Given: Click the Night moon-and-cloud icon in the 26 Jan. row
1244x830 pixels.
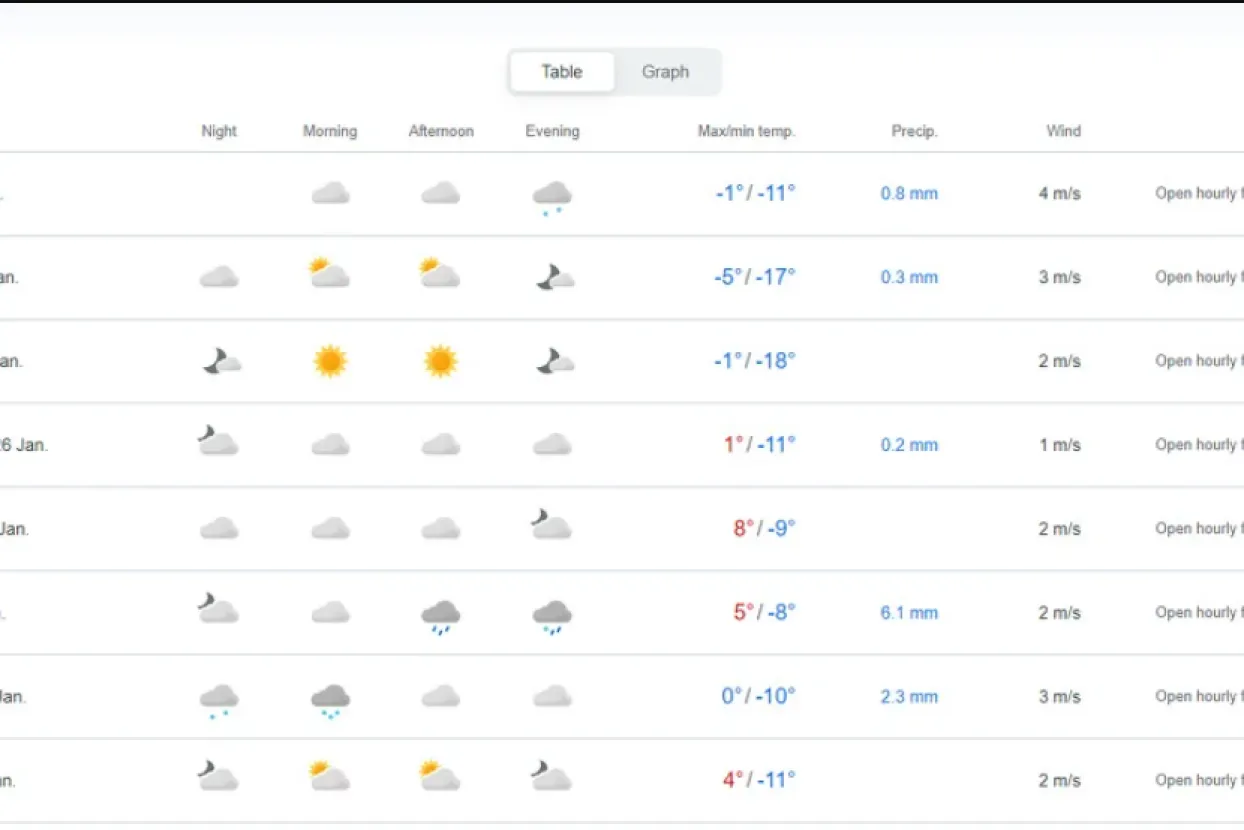Looking at the screenshot, I should 218,442.
